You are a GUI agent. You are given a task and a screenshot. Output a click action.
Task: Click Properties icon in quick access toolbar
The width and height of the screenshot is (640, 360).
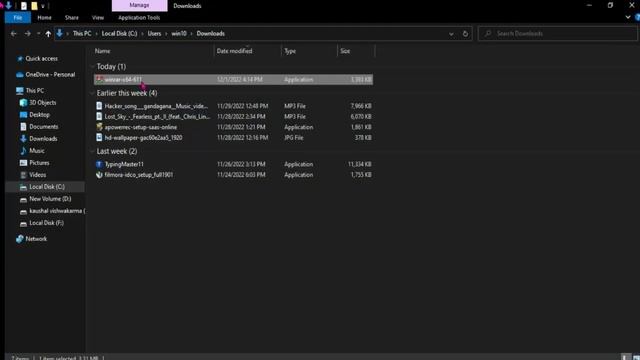tap(24, 6)
